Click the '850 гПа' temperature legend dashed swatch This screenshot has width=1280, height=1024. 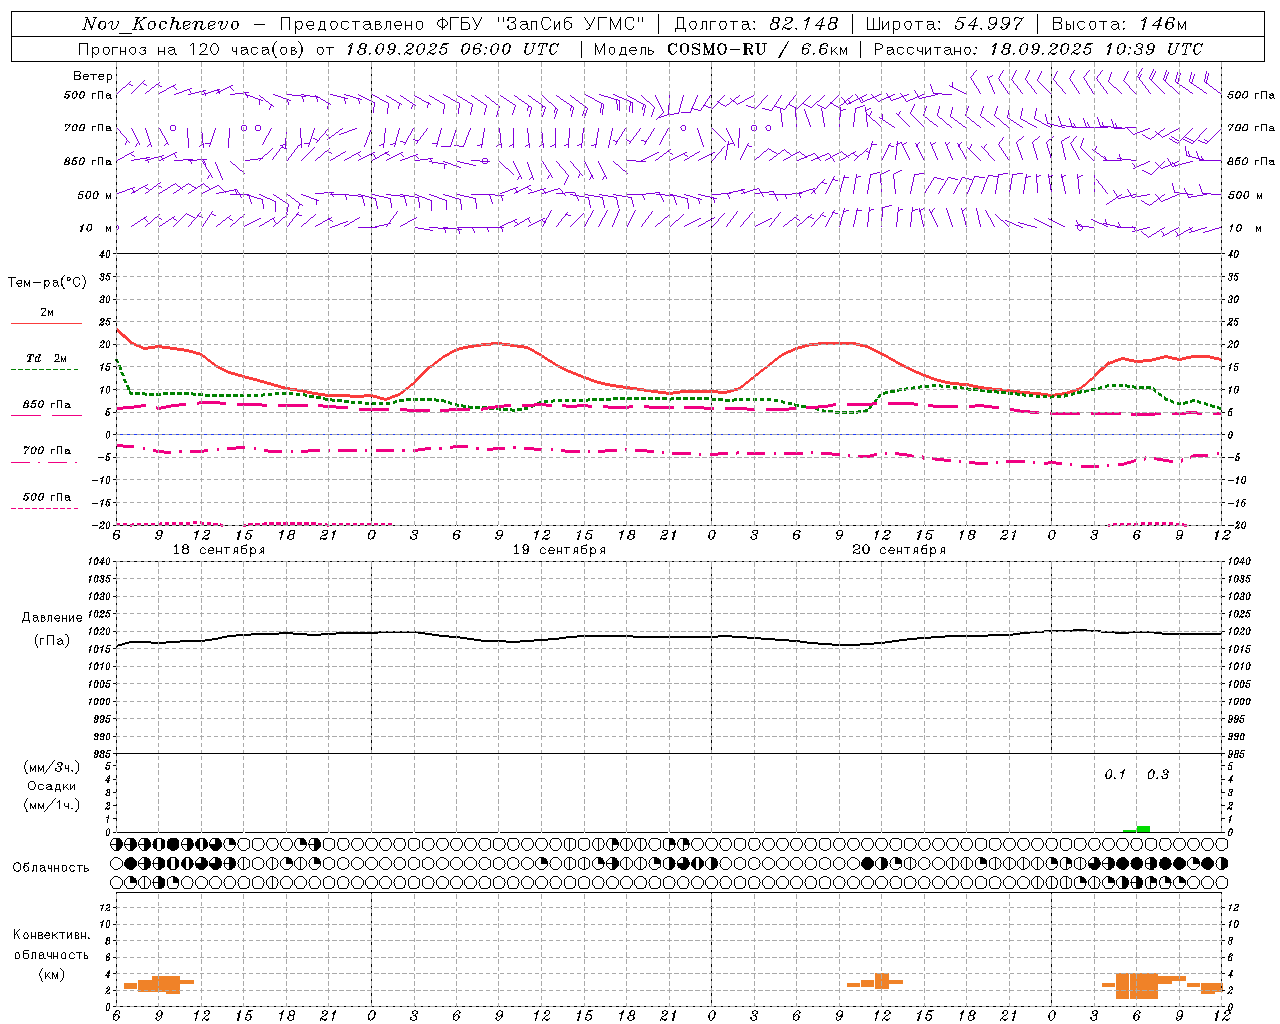[x=44, y=415]
